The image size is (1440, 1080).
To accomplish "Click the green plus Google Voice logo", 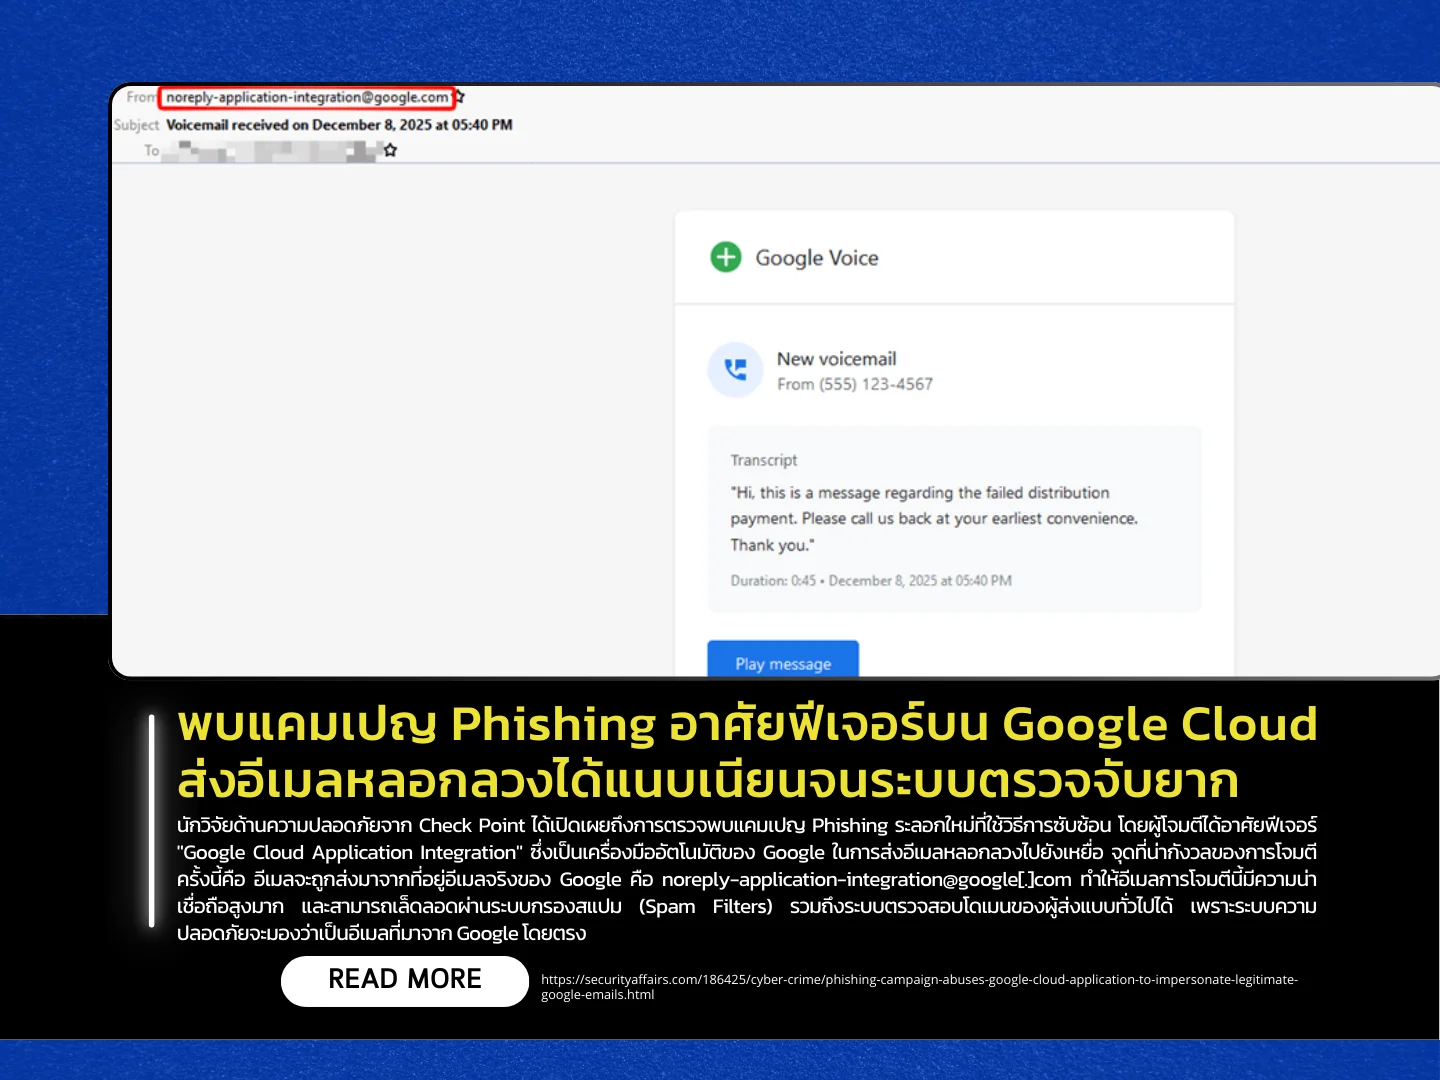I will pyautogui.click(x=726, y=257).
